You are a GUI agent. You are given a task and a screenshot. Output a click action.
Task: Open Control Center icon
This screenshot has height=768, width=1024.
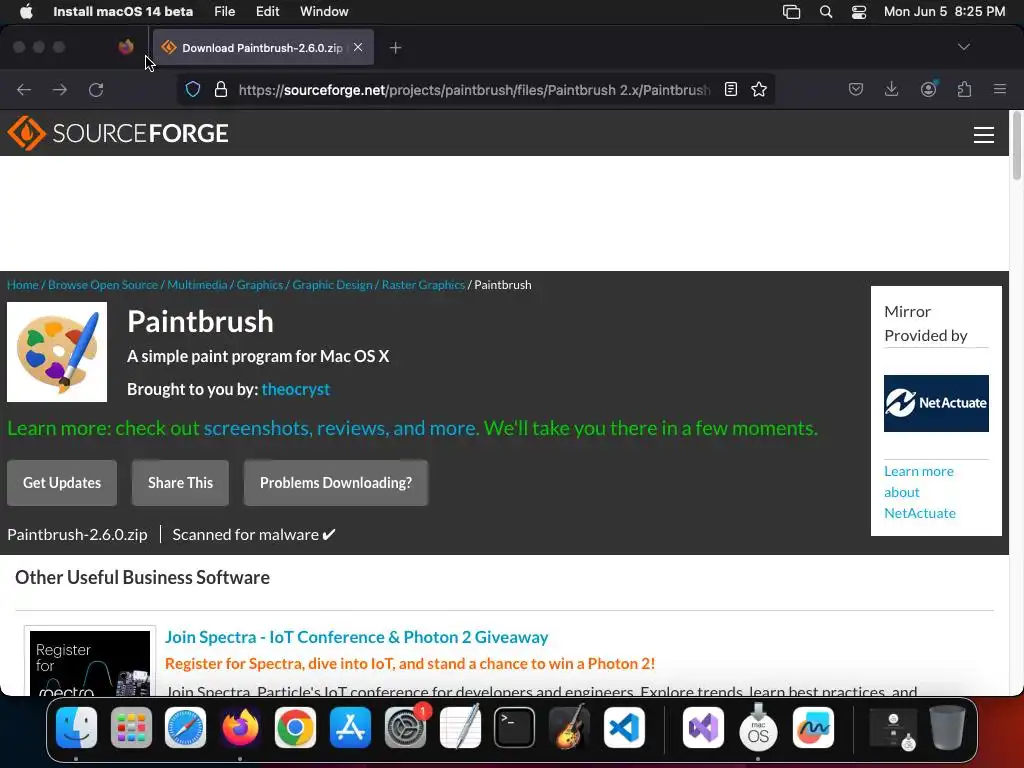coord(859,12)
